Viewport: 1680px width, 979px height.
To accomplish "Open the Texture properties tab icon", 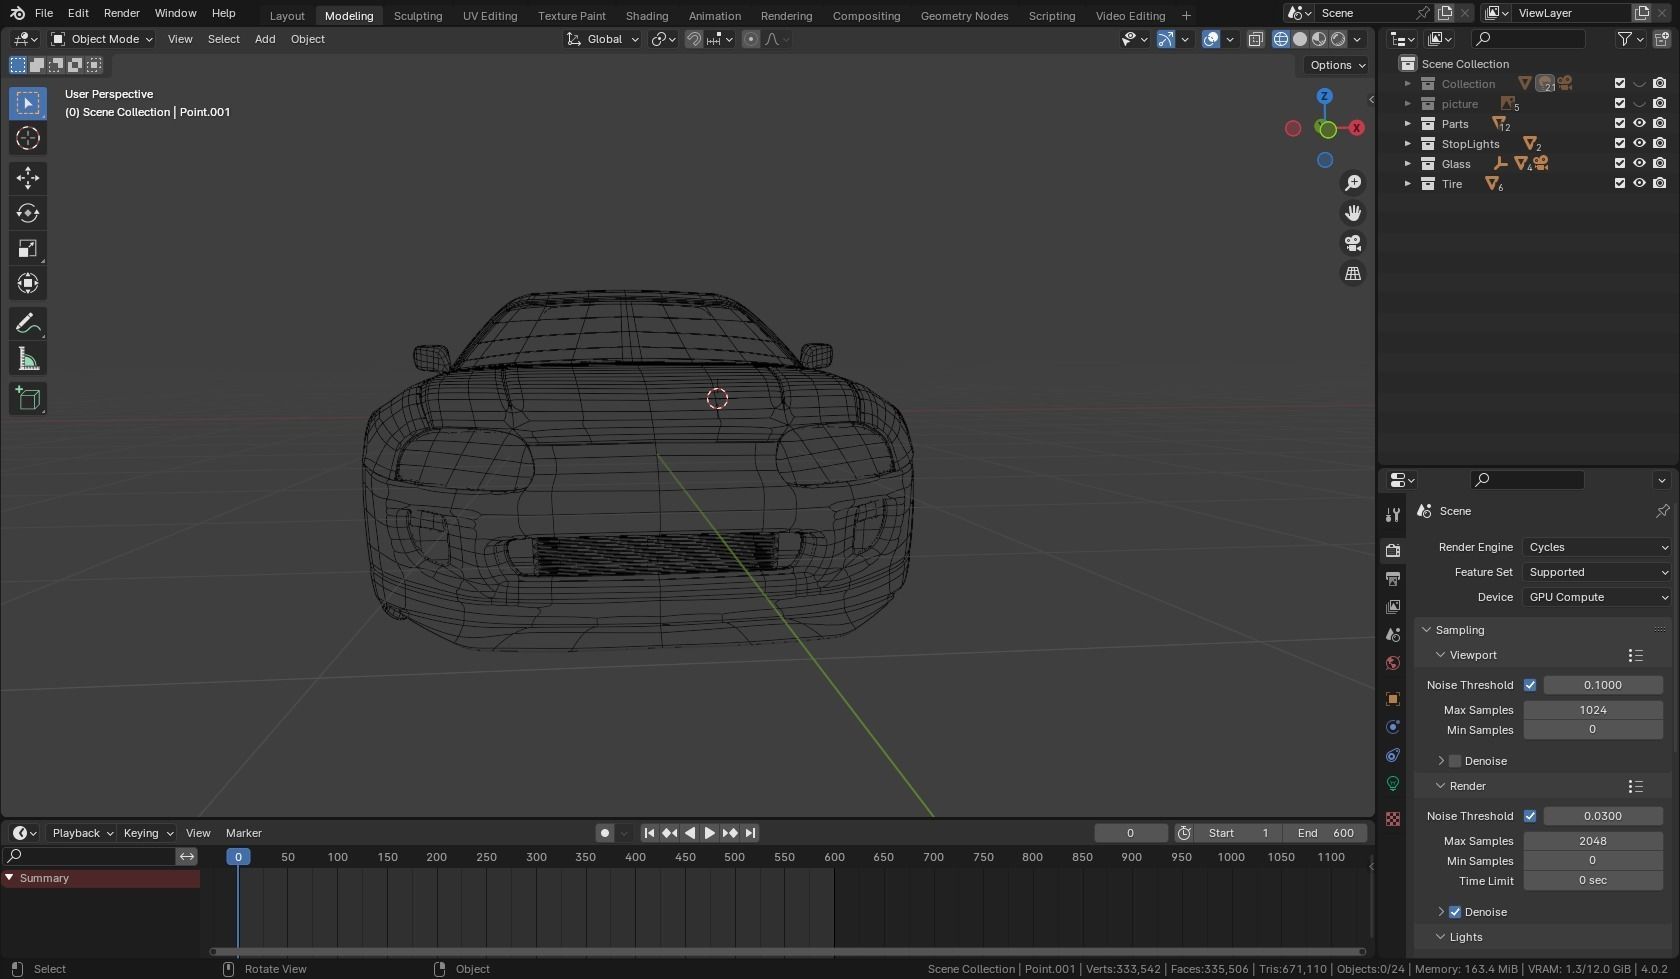I will (x=1392, y=819).
